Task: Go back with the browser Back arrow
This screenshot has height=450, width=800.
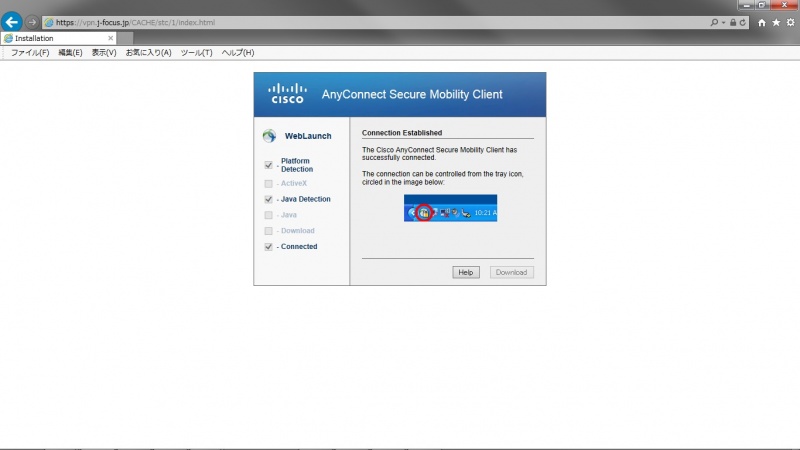Action: (x=11, y=22)
